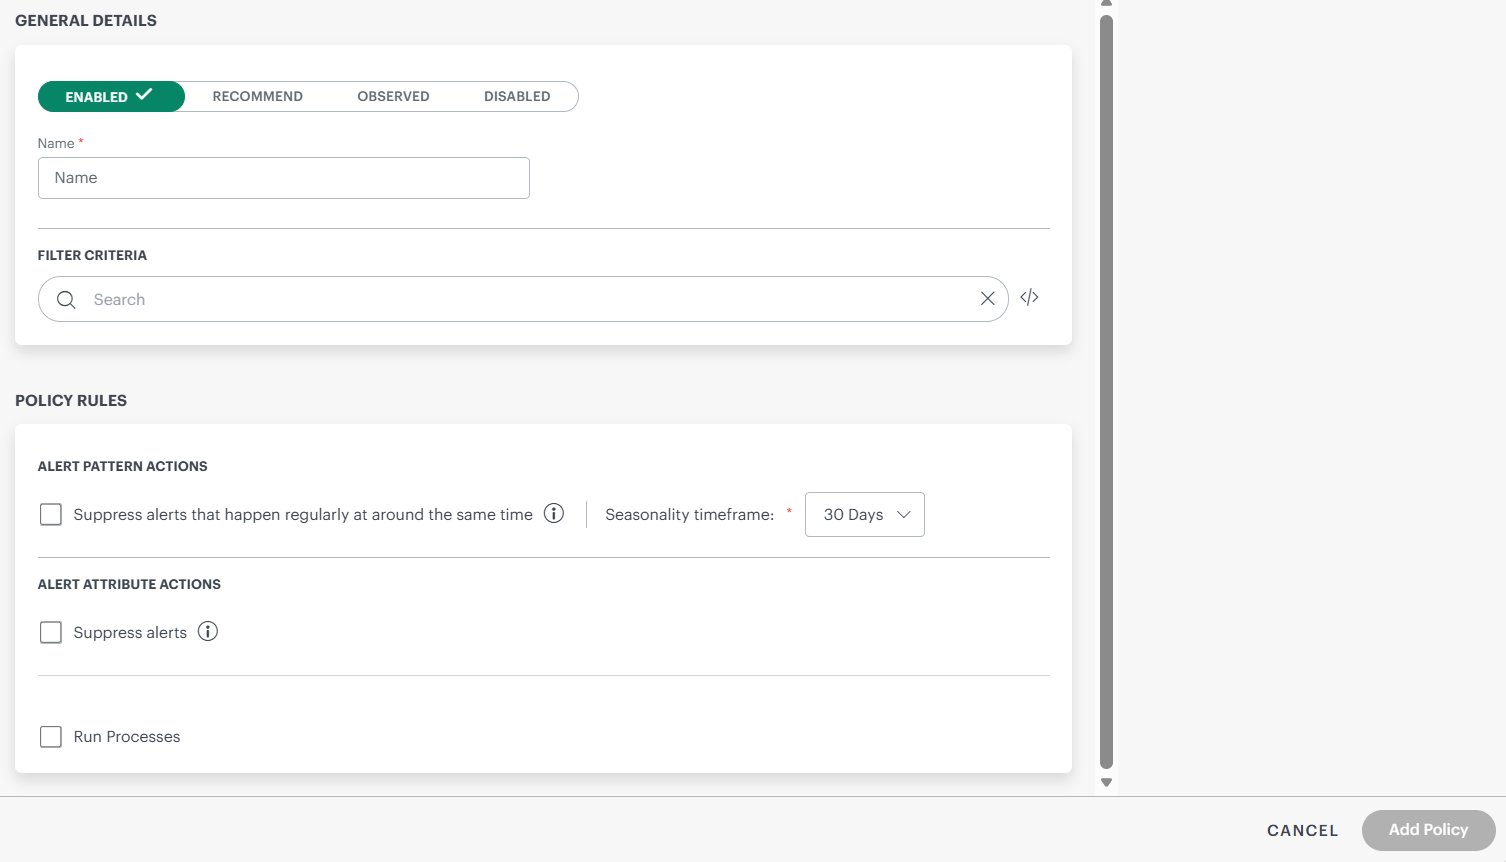Focus the policy Name input field
Viewport: 1506px width, 862px height.
tap(284, 178)
